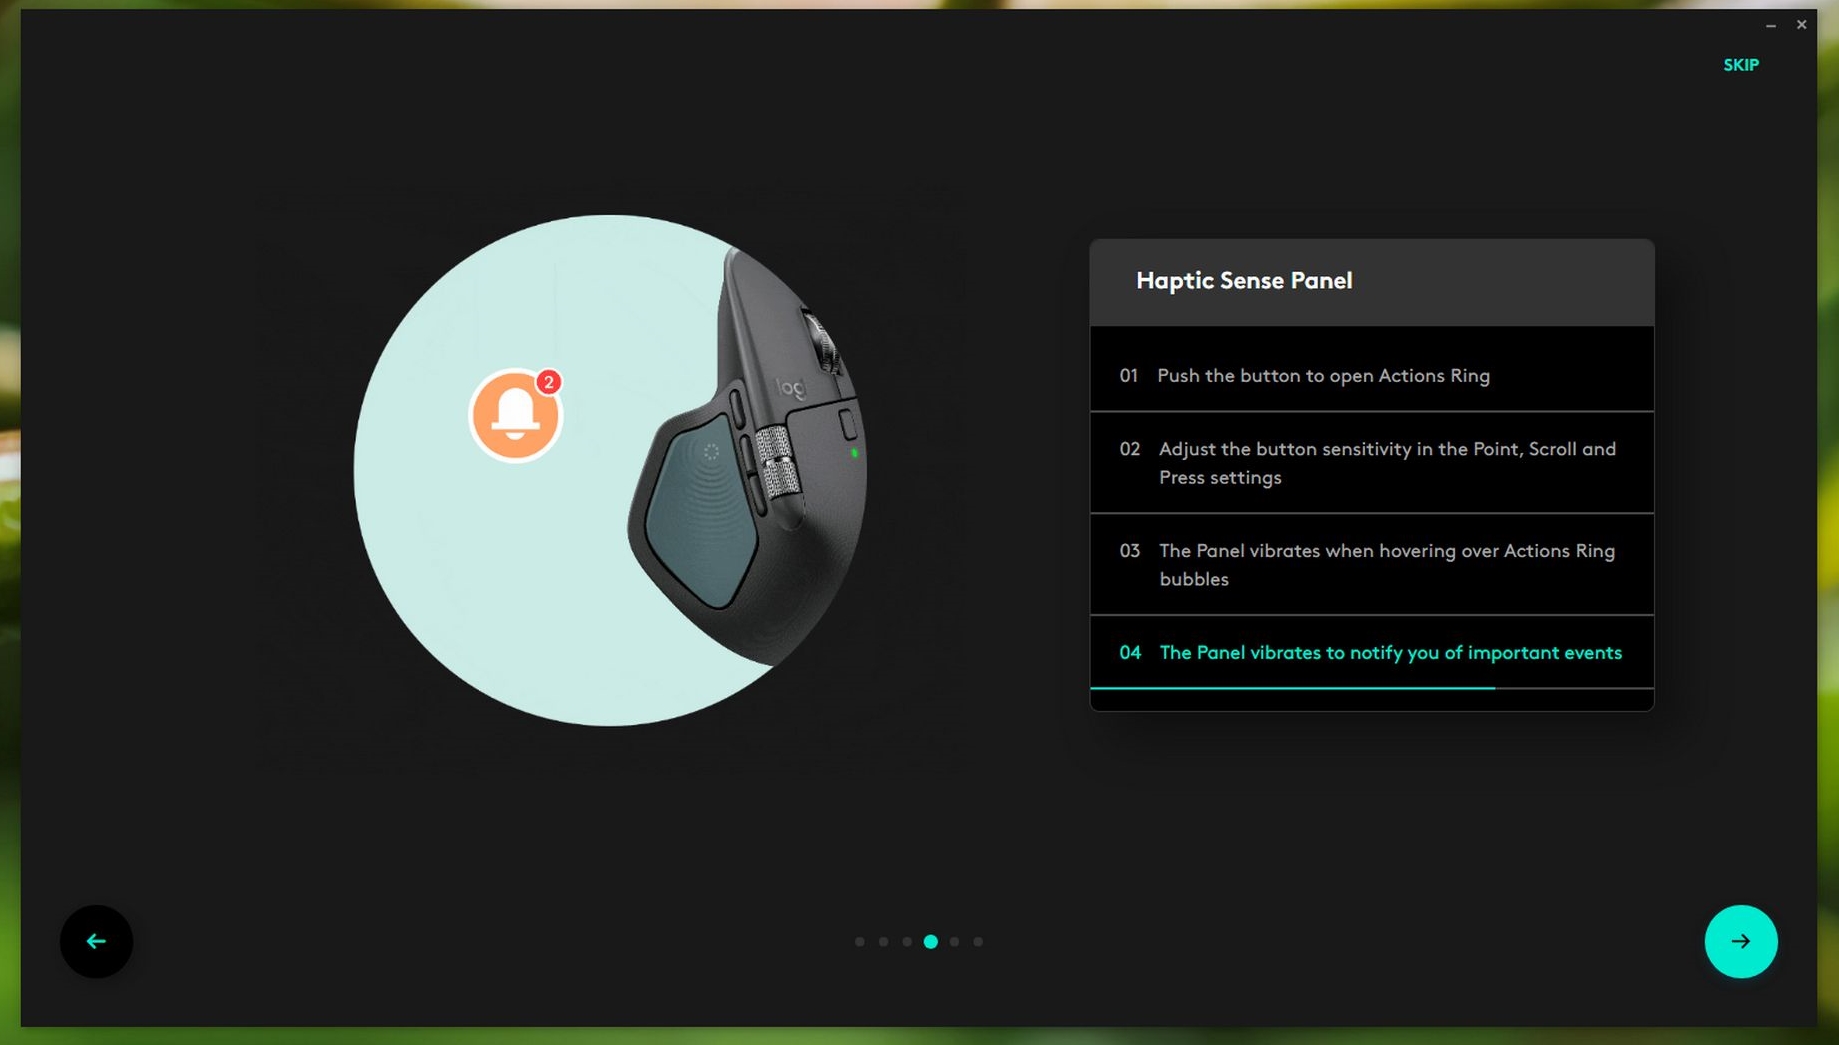Image resolution: width=1839 pixels, height=1045 pixels.
Task: Jump to the last page indicator dot
Action: [978, 941]
